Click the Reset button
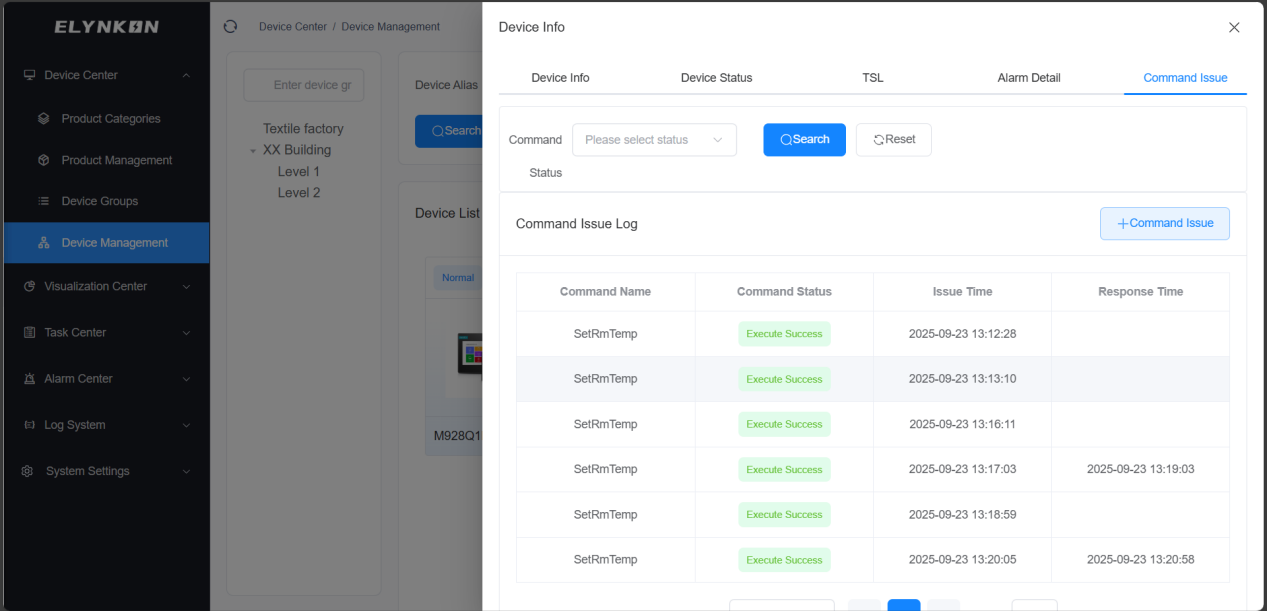Screen dimensions: 1267x611 tap(894, 140)
